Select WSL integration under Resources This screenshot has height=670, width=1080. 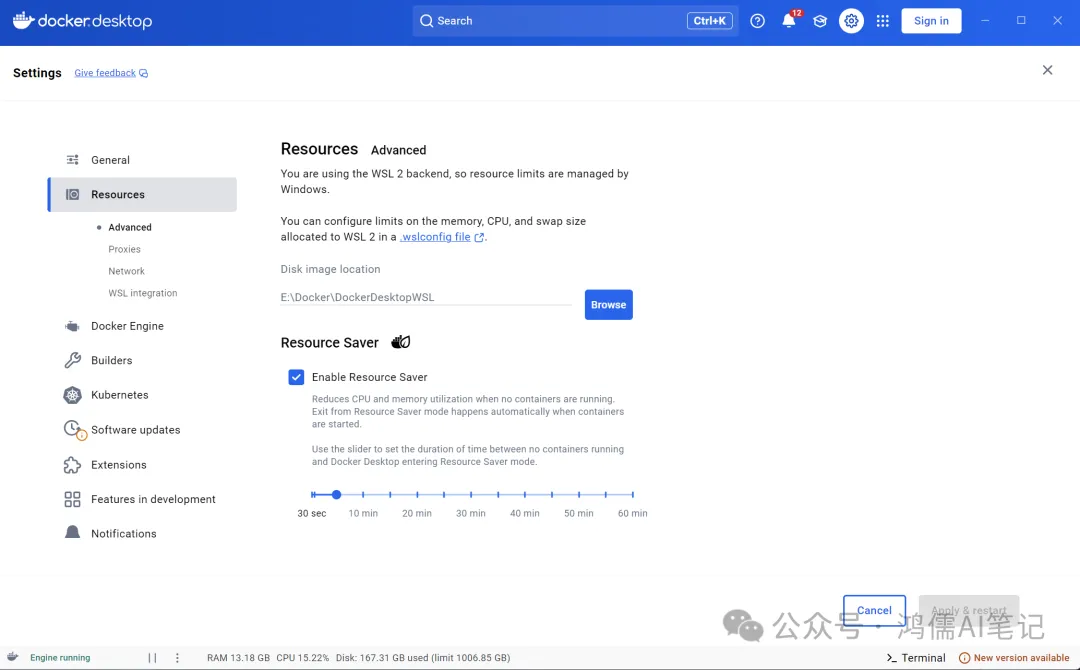click(x=143, y=293)
